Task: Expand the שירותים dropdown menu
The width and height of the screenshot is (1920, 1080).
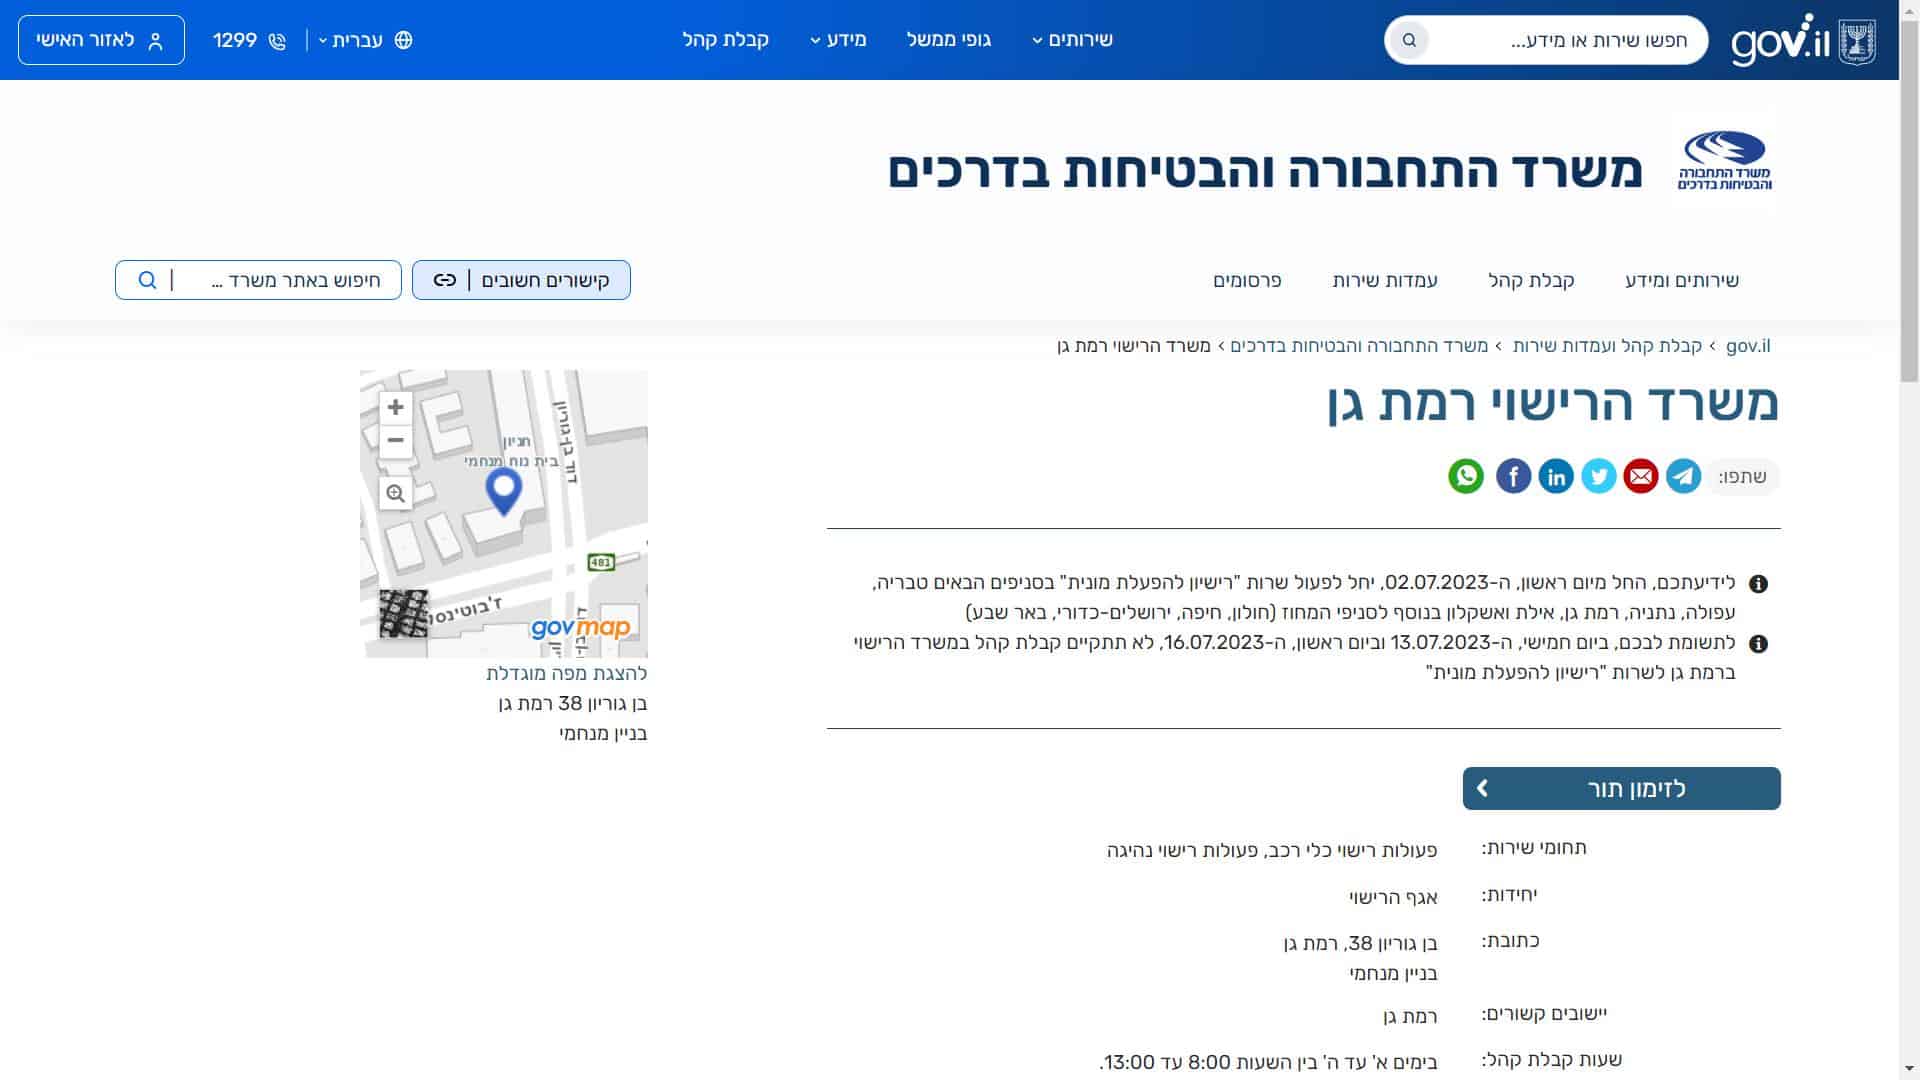Action: (x=1072, y=40)
